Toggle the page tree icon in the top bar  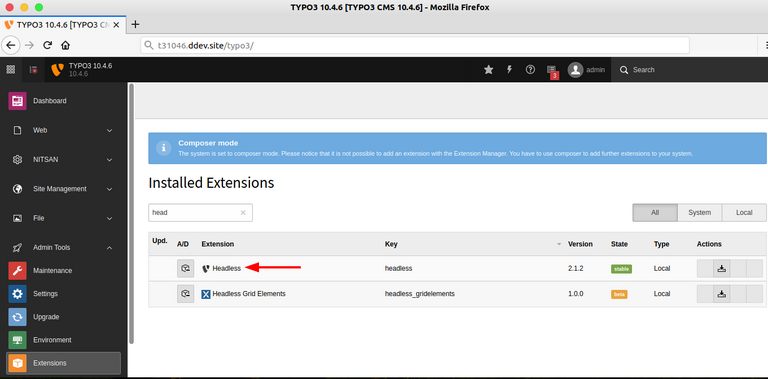point(33,70)
